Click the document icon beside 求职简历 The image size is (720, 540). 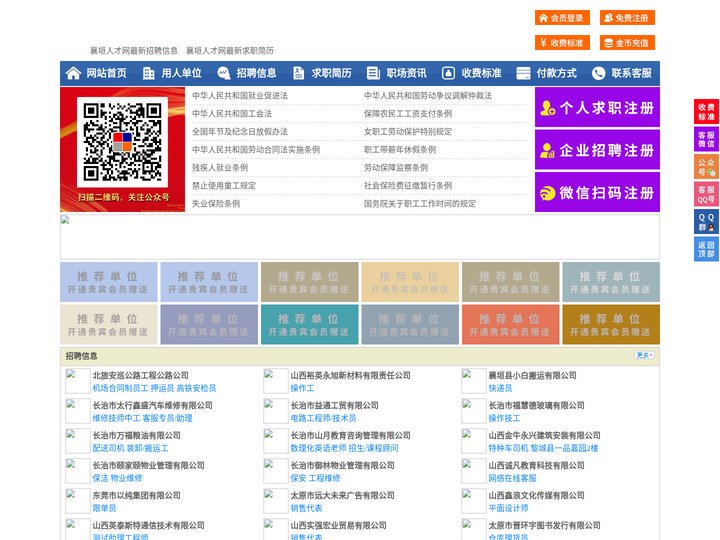tap(298, 73)
